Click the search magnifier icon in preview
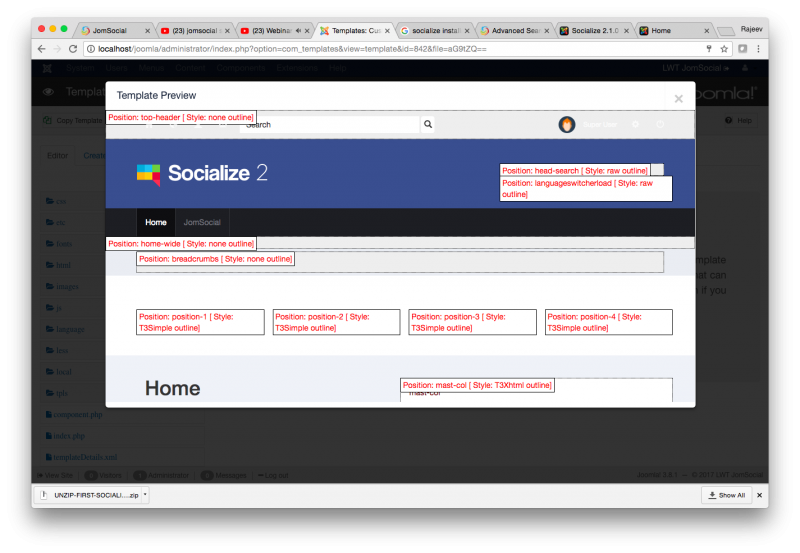Viewport: 800px width, 553px height. point(428,124)
